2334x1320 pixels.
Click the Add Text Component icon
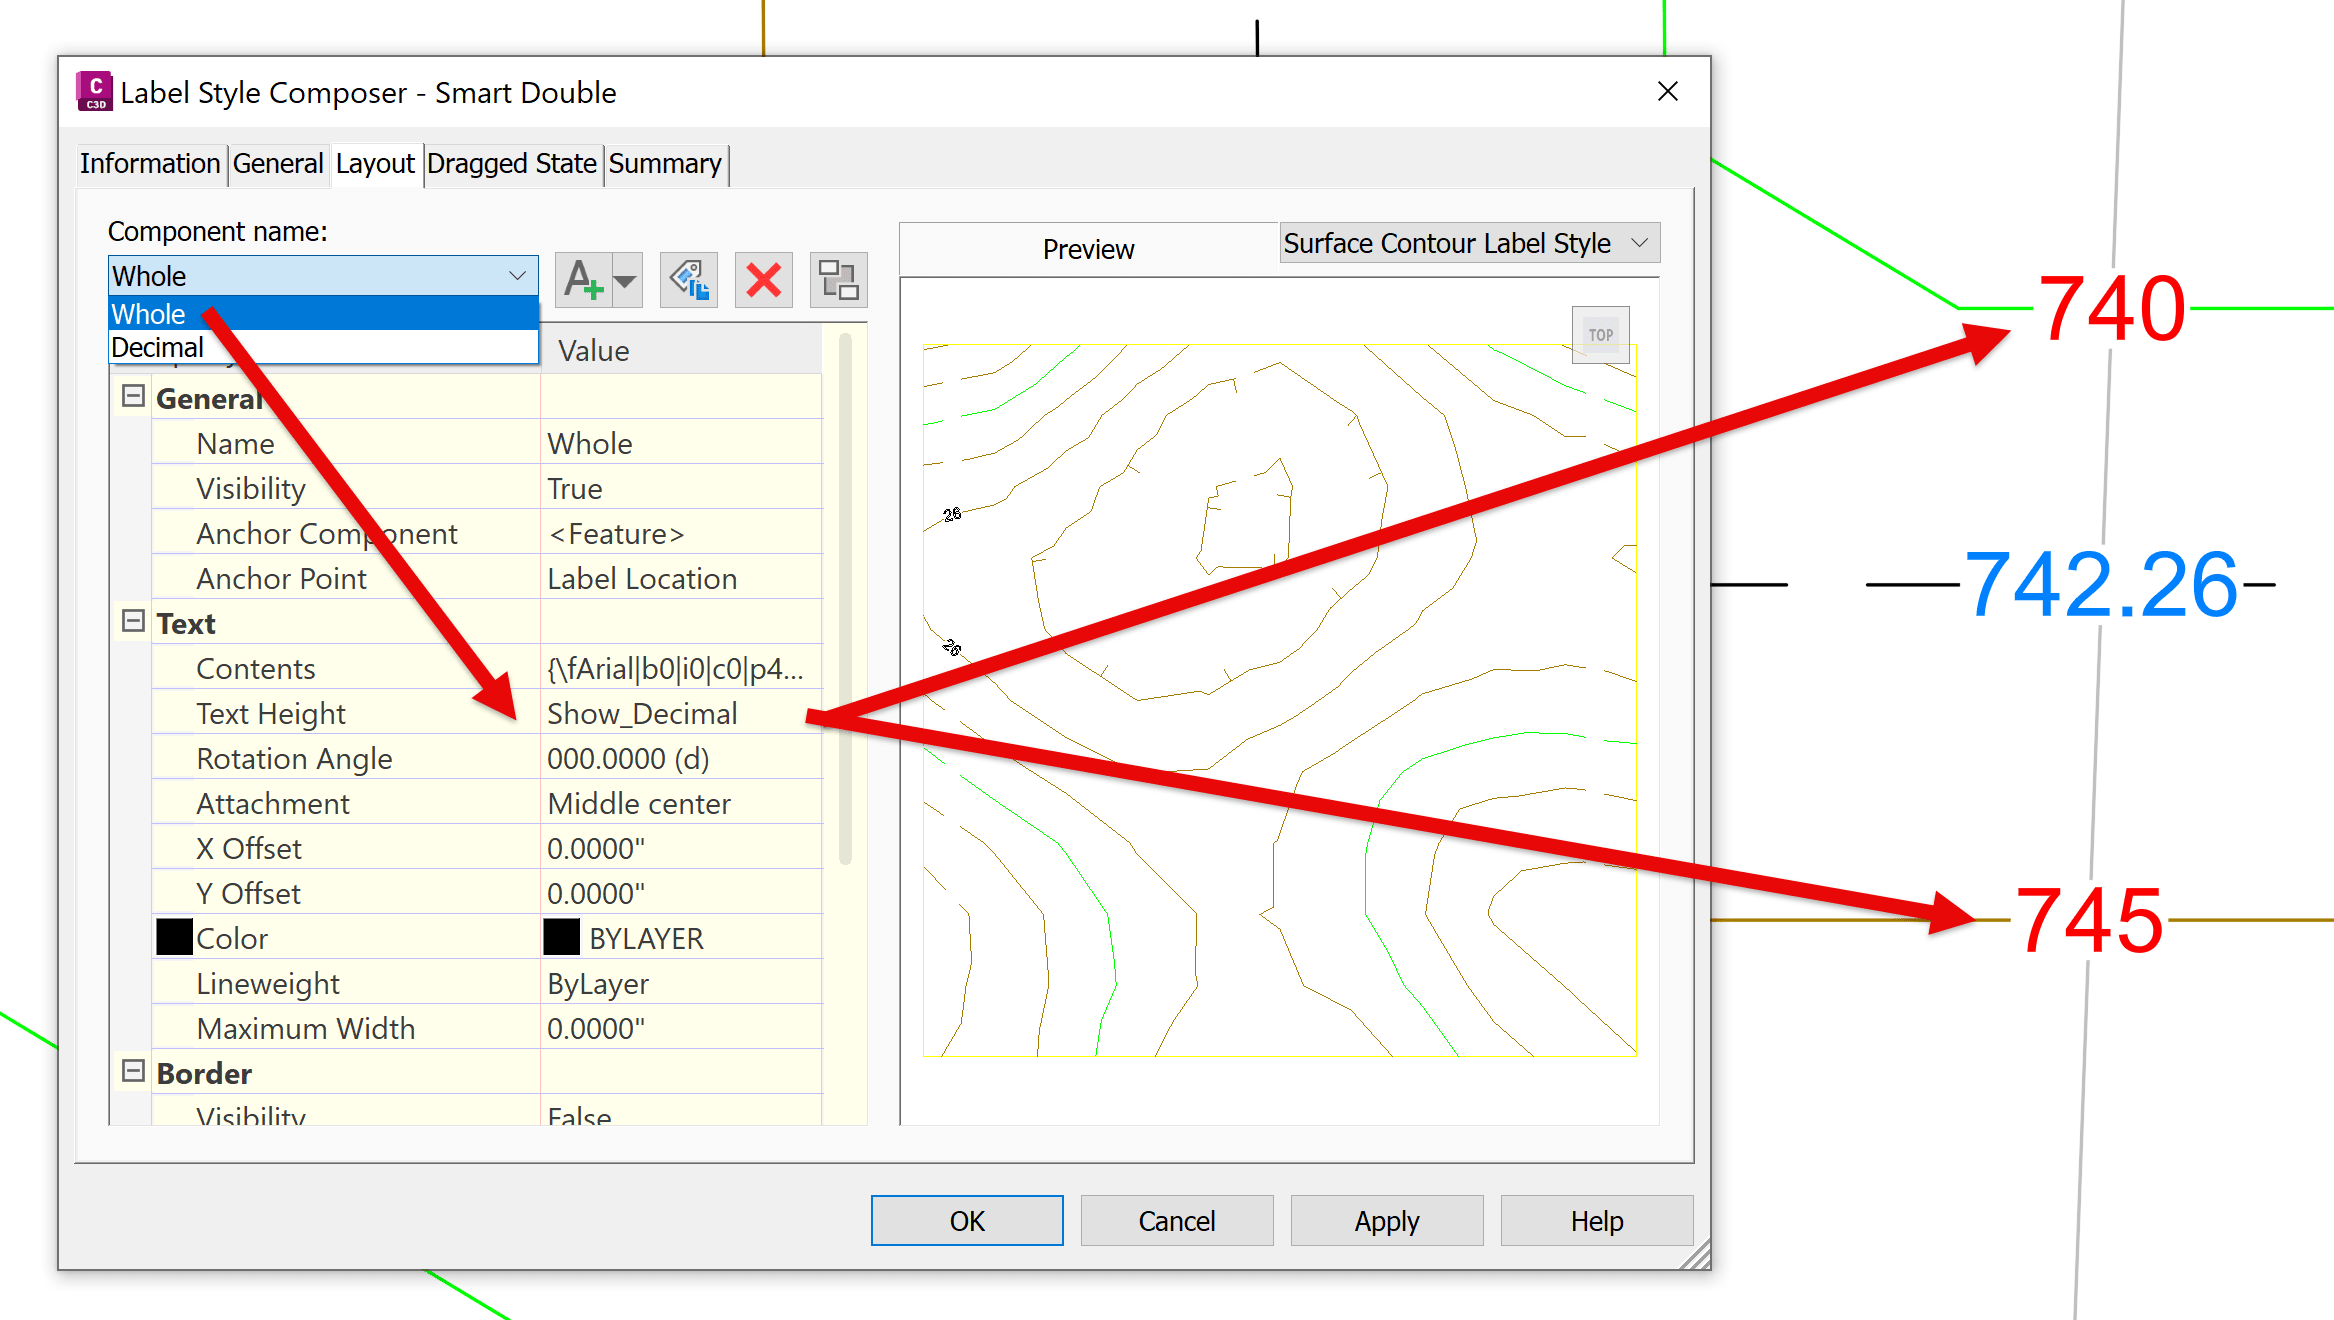point(583,280)
